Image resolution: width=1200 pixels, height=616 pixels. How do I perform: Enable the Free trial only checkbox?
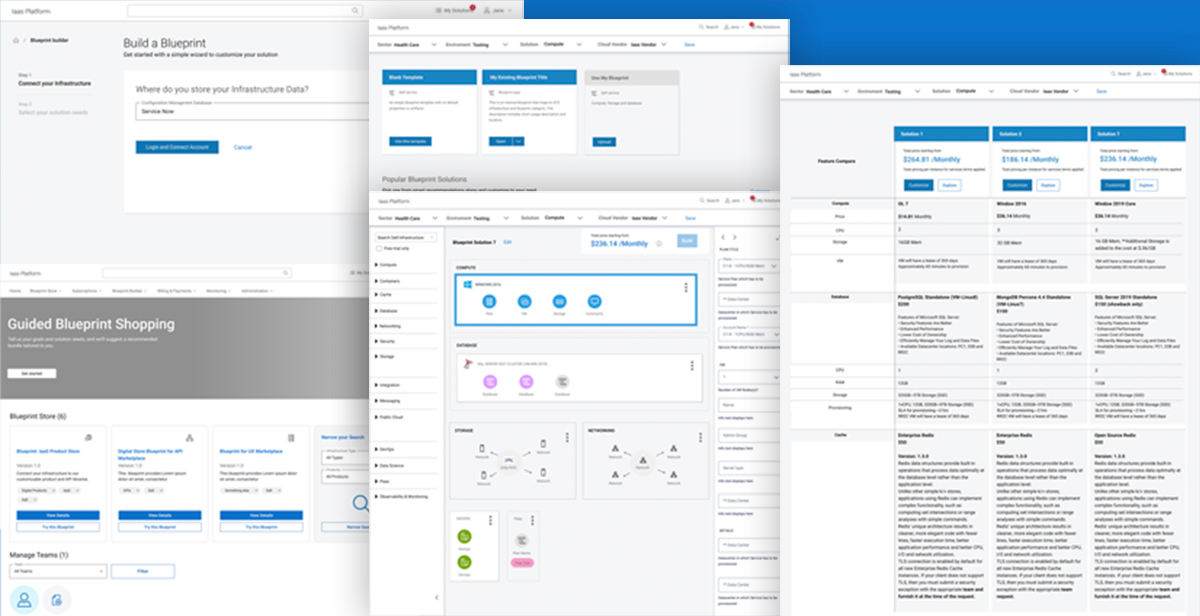[378, 248]
